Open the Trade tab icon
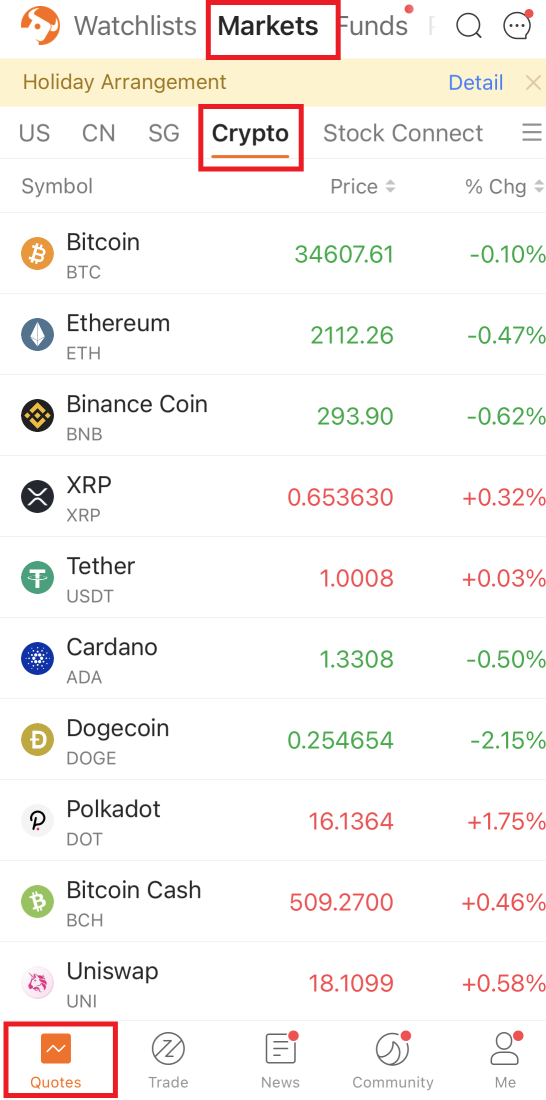546x1100 pixels. click(168, 1050)
